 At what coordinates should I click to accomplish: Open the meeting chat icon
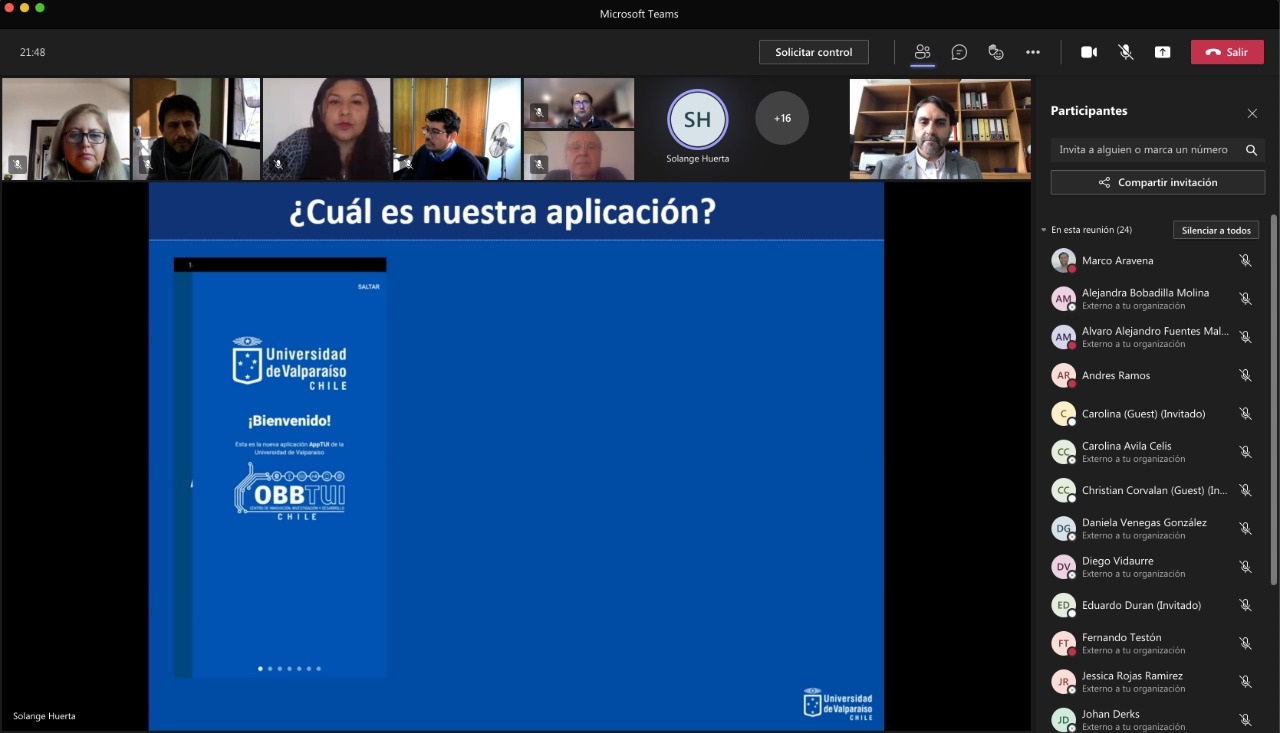(x=959, y=52)
